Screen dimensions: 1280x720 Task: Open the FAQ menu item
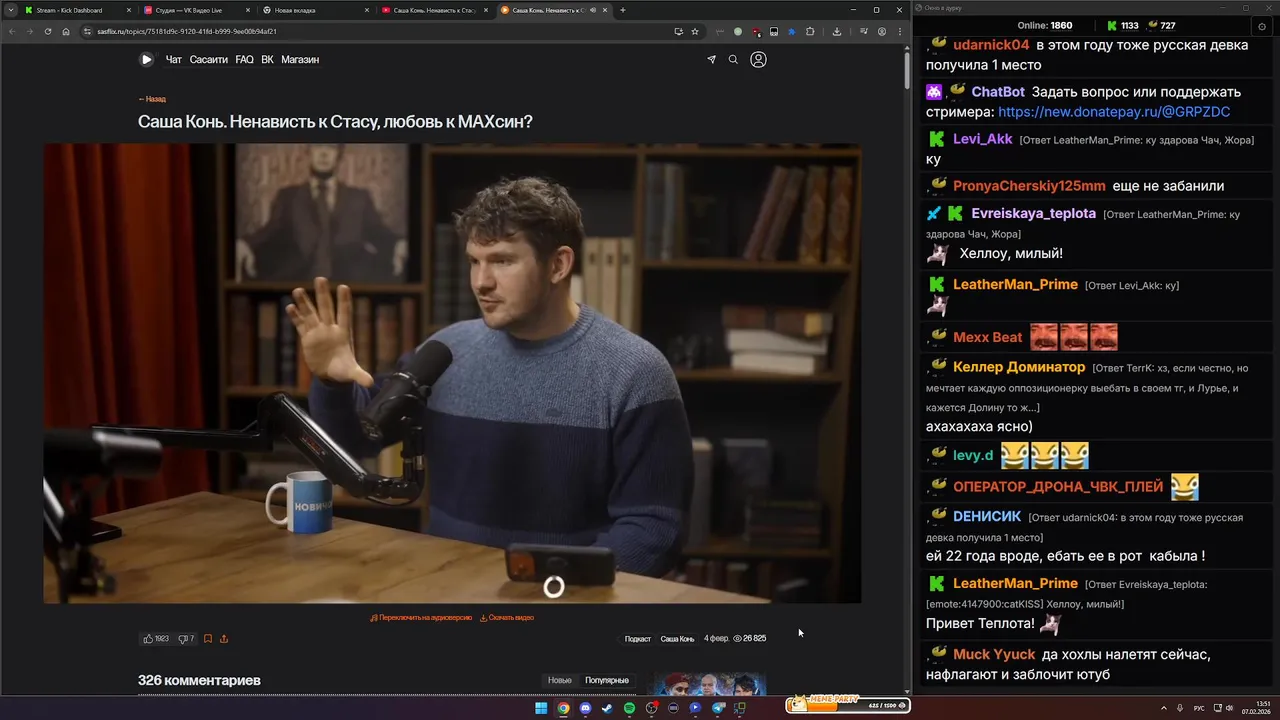244,60
